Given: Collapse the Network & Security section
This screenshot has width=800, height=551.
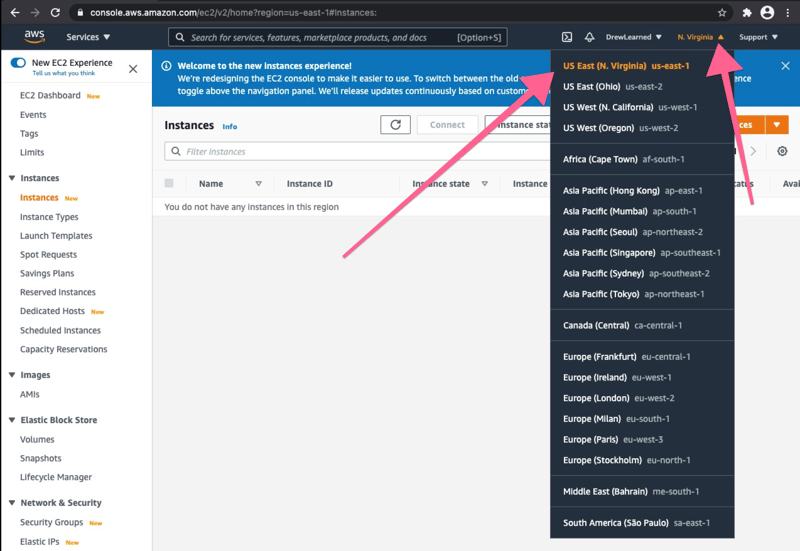Looking at the screenshot, I should point(12,503).
